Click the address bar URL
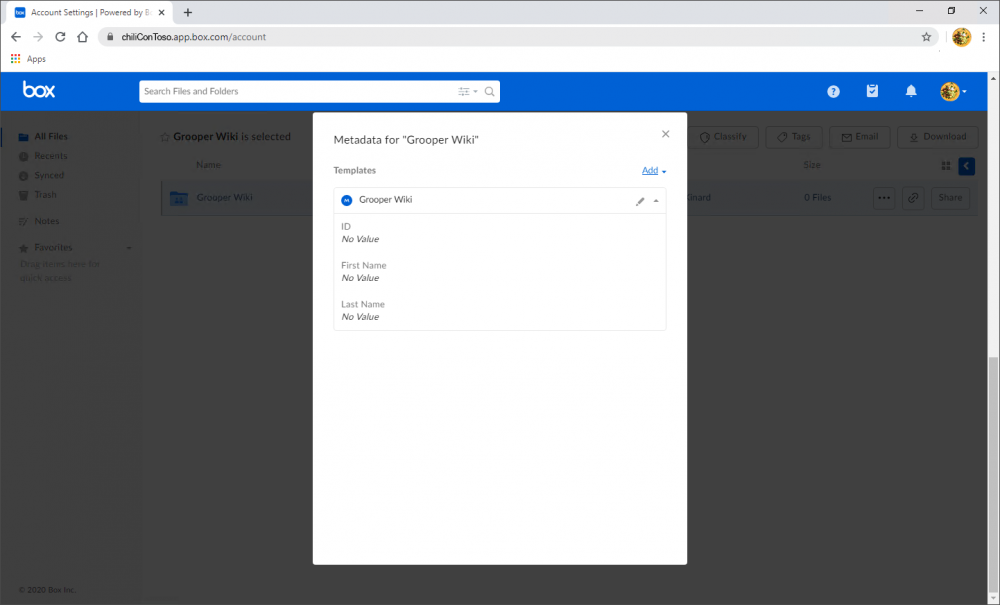 pos(194,37)
